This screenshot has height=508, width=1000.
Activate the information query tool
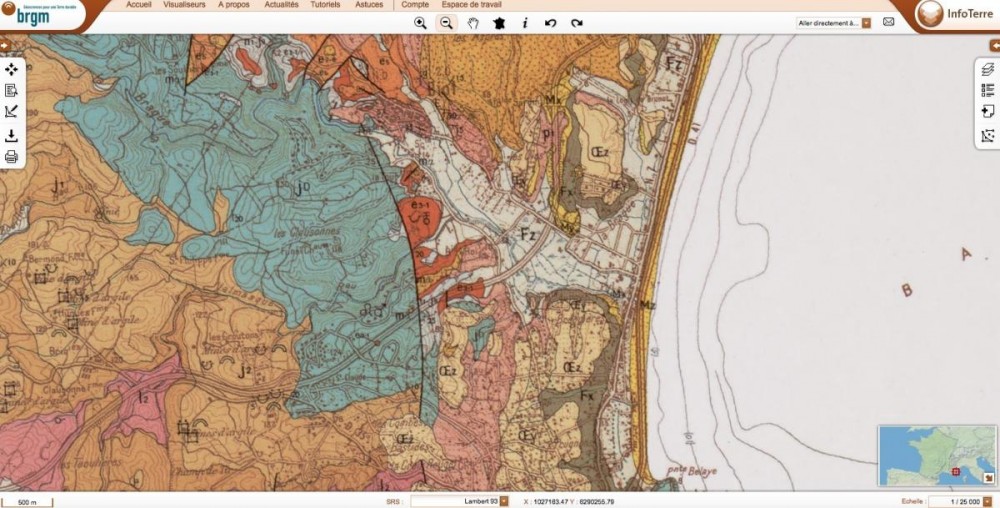tap(525, 22)
